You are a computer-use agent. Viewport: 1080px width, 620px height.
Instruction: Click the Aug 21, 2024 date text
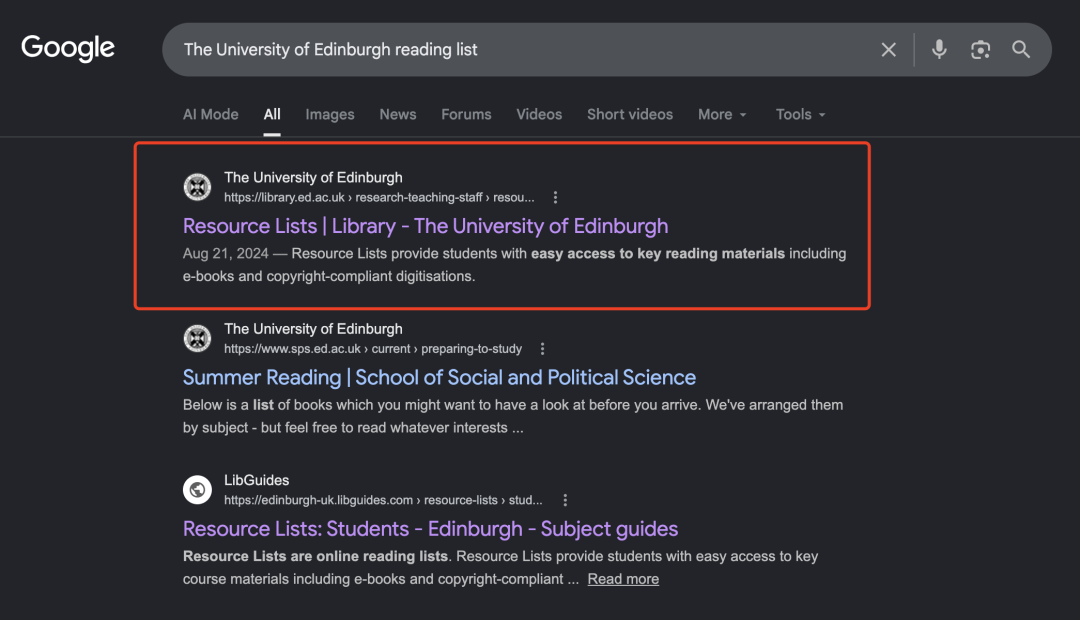(225, 254)
